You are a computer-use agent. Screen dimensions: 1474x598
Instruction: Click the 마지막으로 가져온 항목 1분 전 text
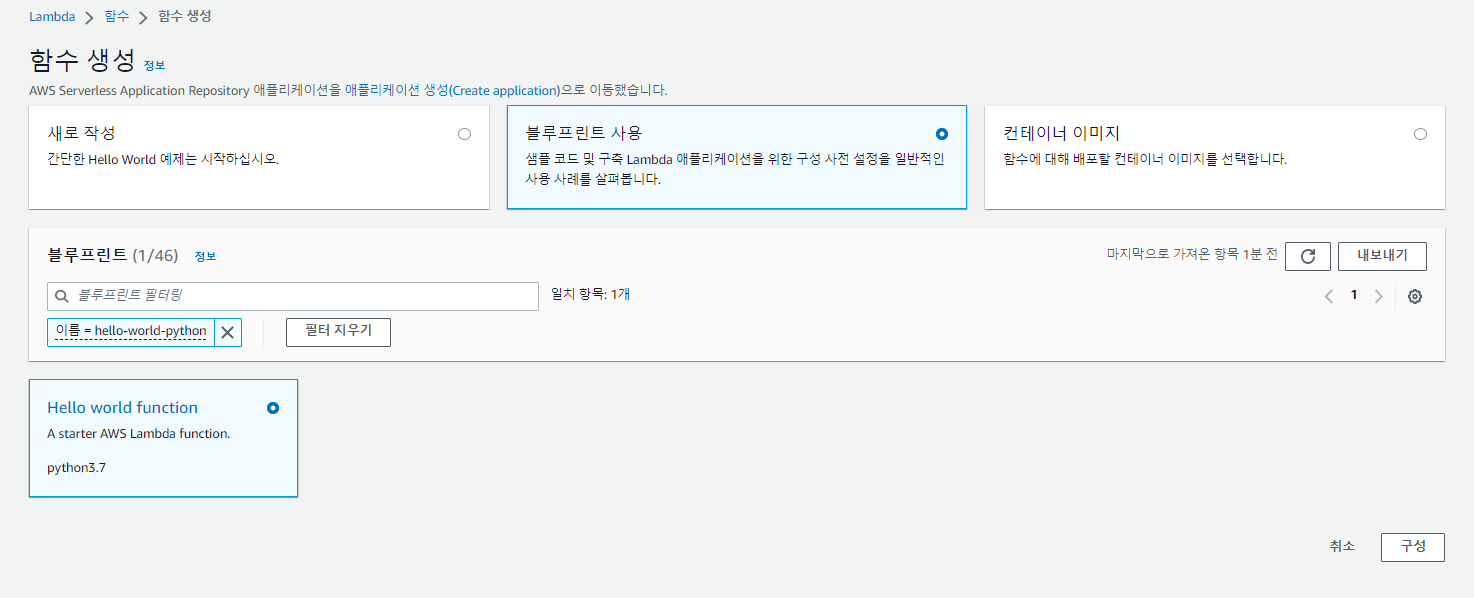click(1192, 255)
